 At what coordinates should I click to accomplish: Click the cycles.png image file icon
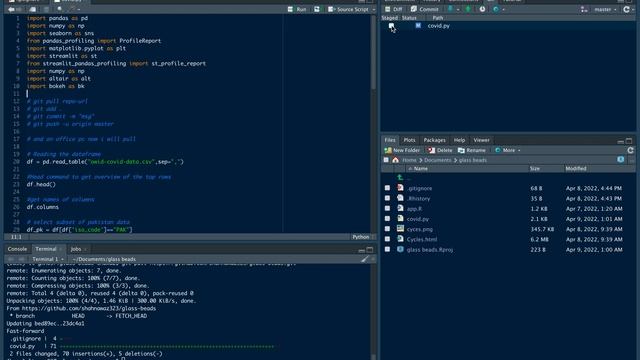[x=400, y=229]
